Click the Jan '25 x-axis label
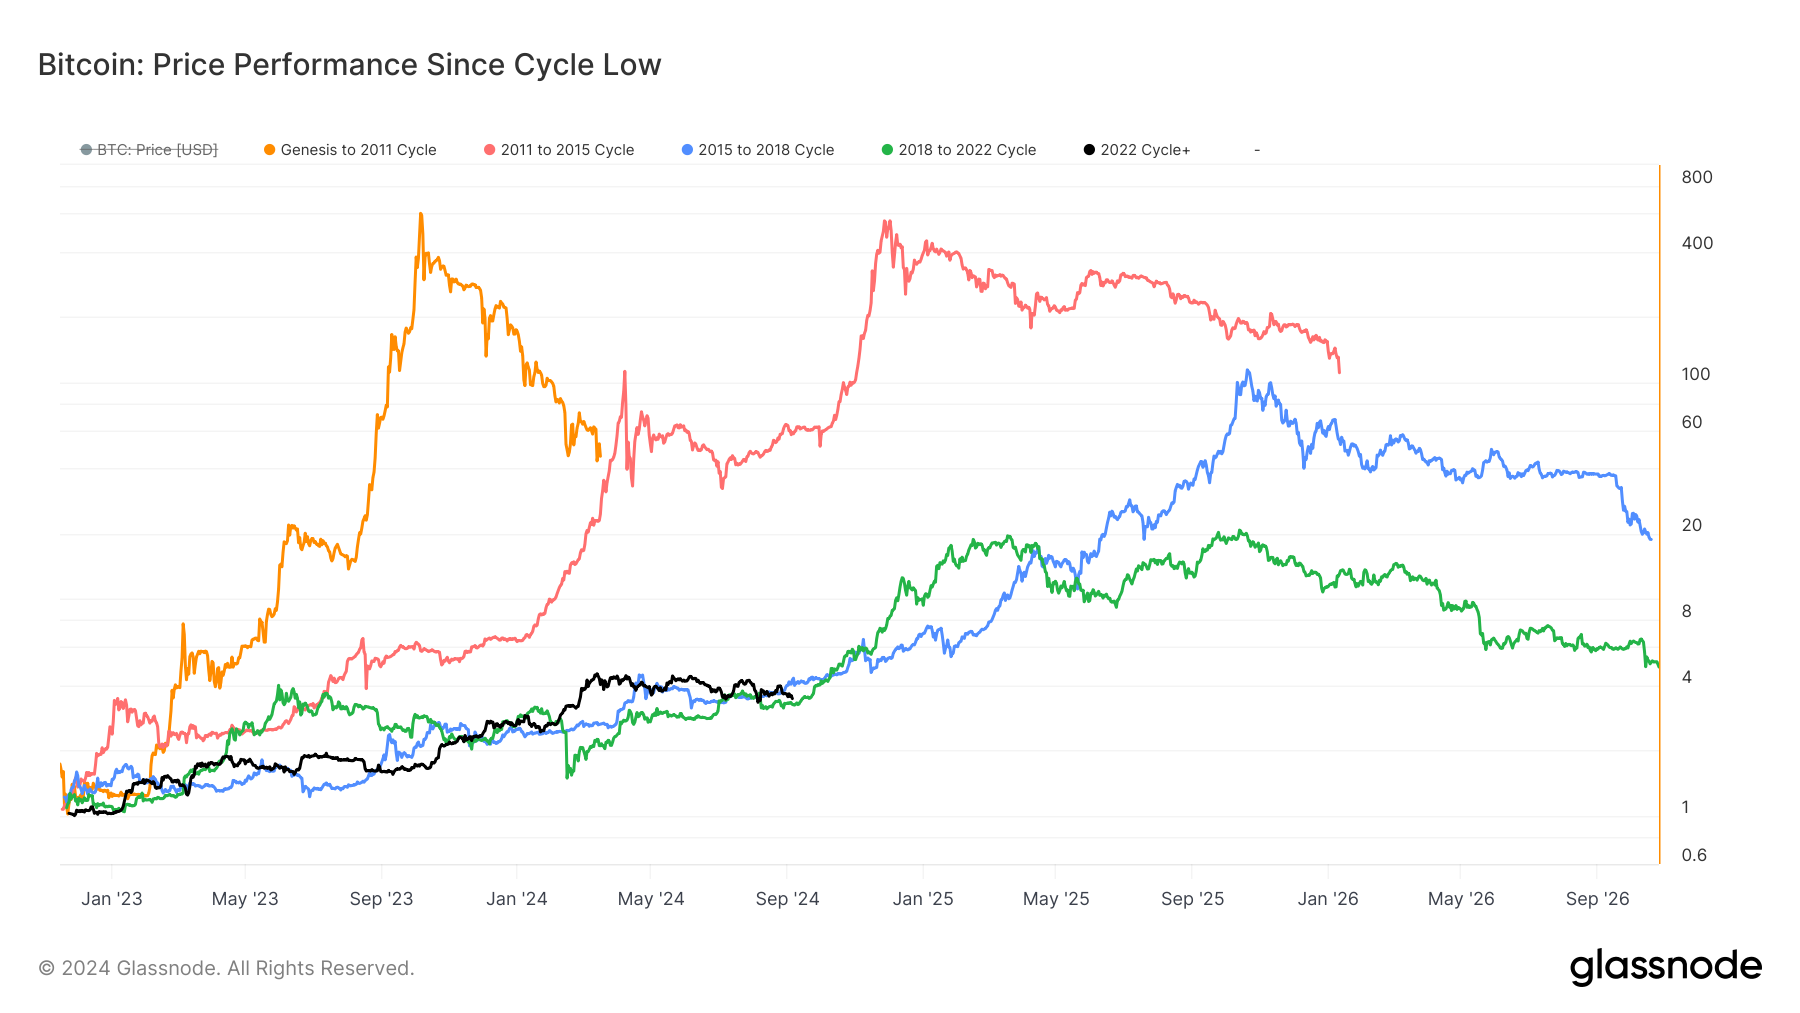Screen dimensions: 1800x1013 tap(922, 899)
